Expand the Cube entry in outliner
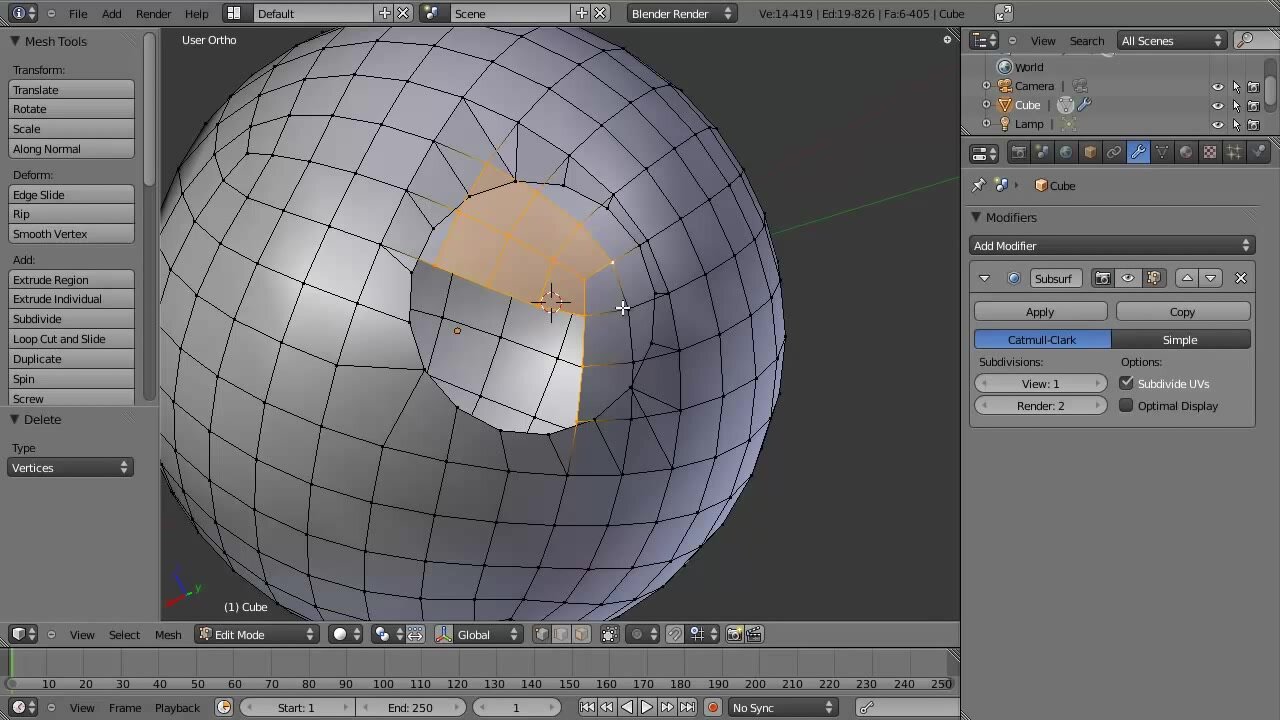The height and width of the screenshot is (720, 1280). (x=986, y=105)
